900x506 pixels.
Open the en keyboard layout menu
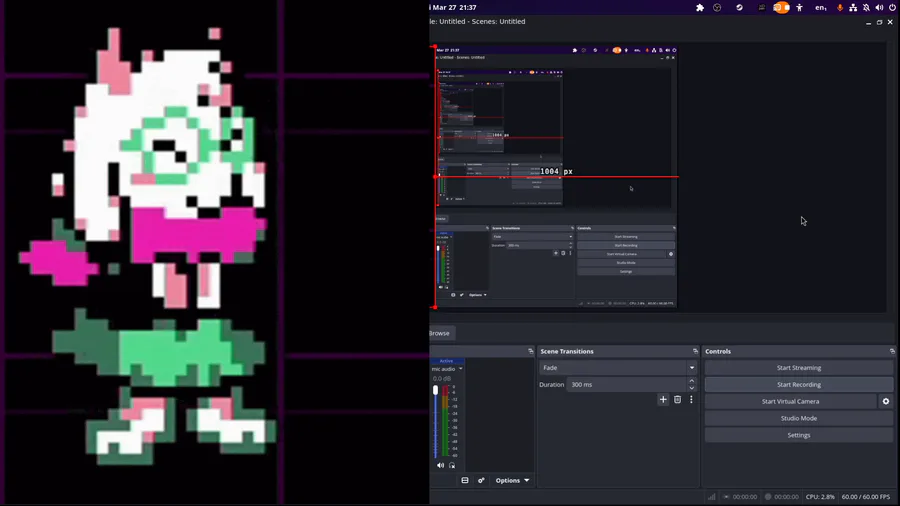[x=821, y=7]
